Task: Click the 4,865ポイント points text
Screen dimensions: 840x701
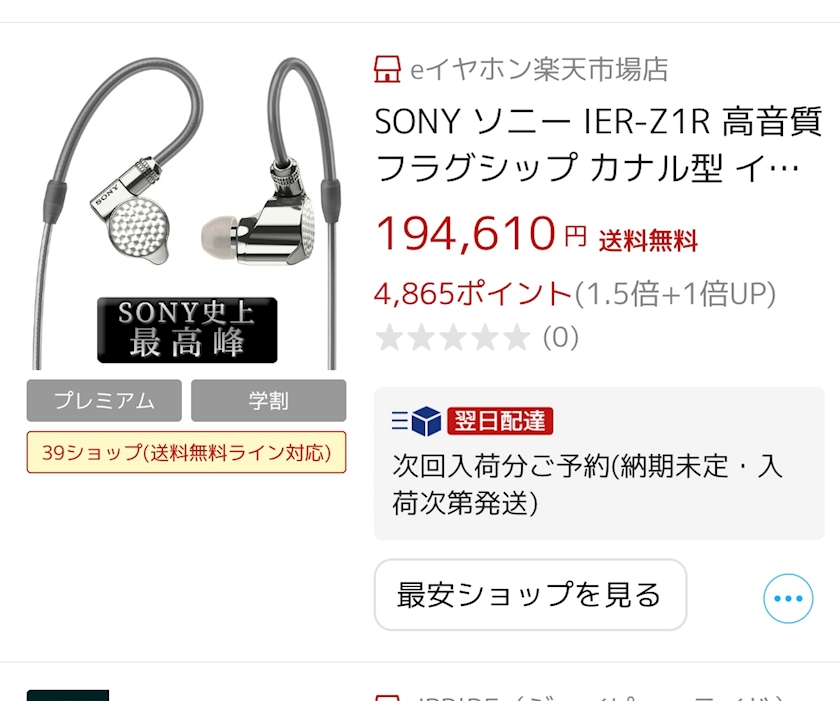Action: (474, 293)
